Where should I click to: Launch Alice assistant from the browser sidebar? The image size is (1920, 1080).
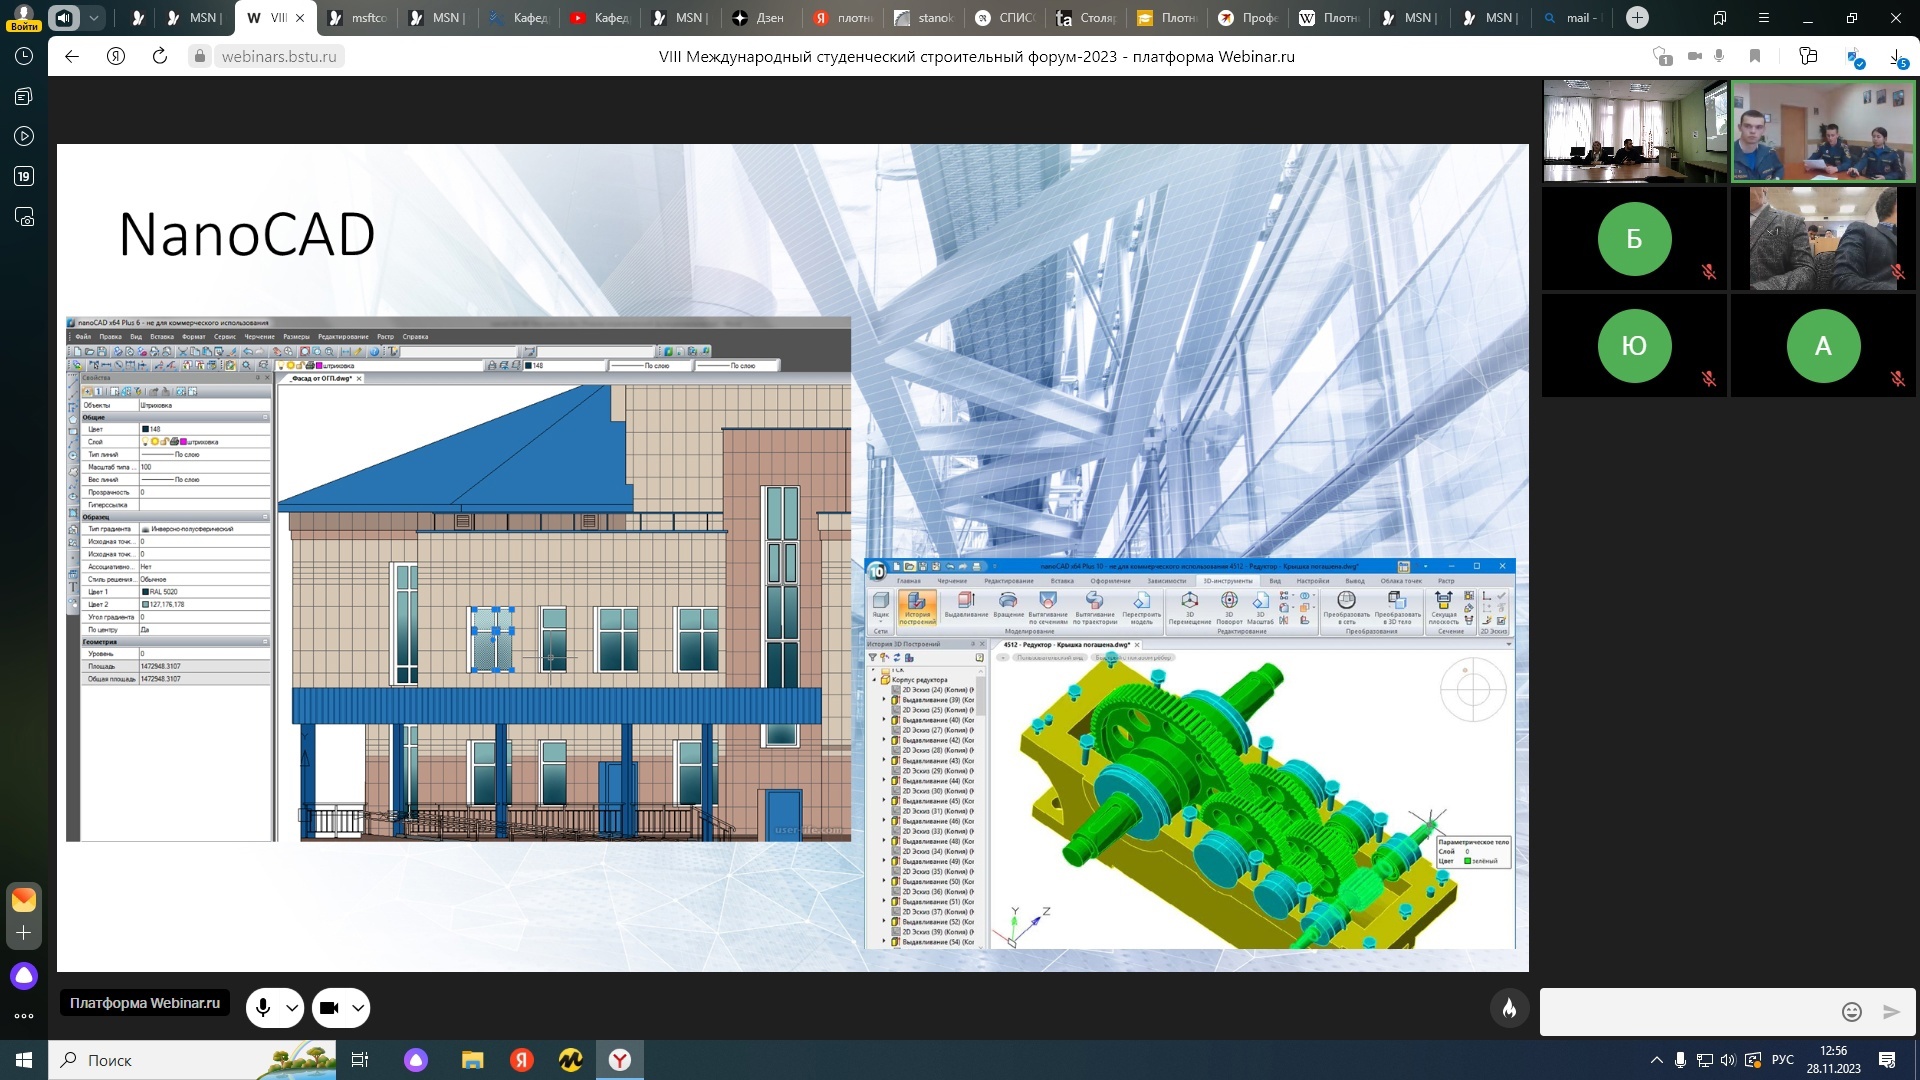[24, 976]
